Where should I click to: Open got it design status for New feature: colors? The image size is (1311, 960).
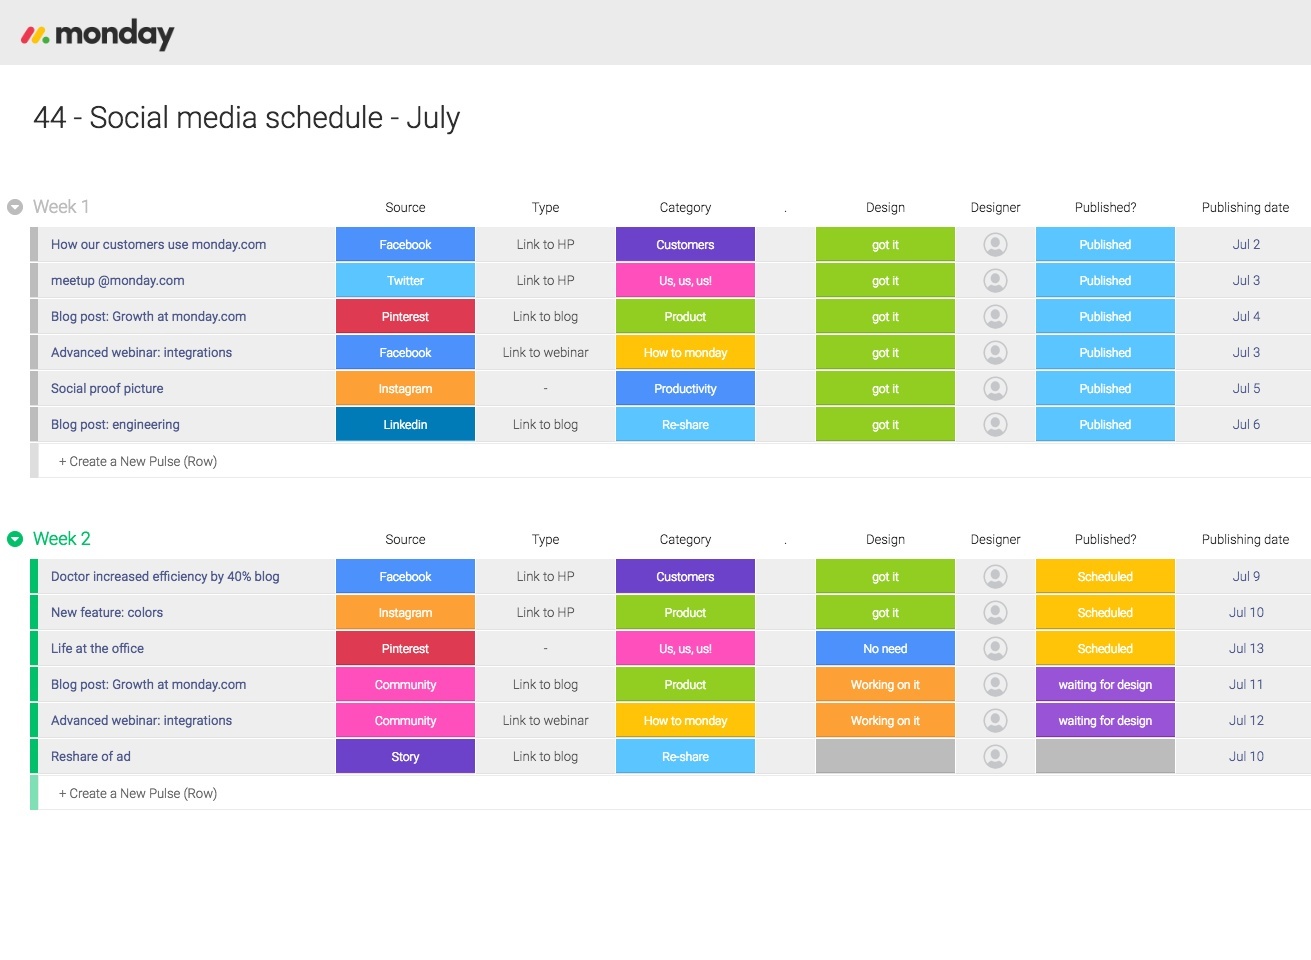[x=885, y=613]
